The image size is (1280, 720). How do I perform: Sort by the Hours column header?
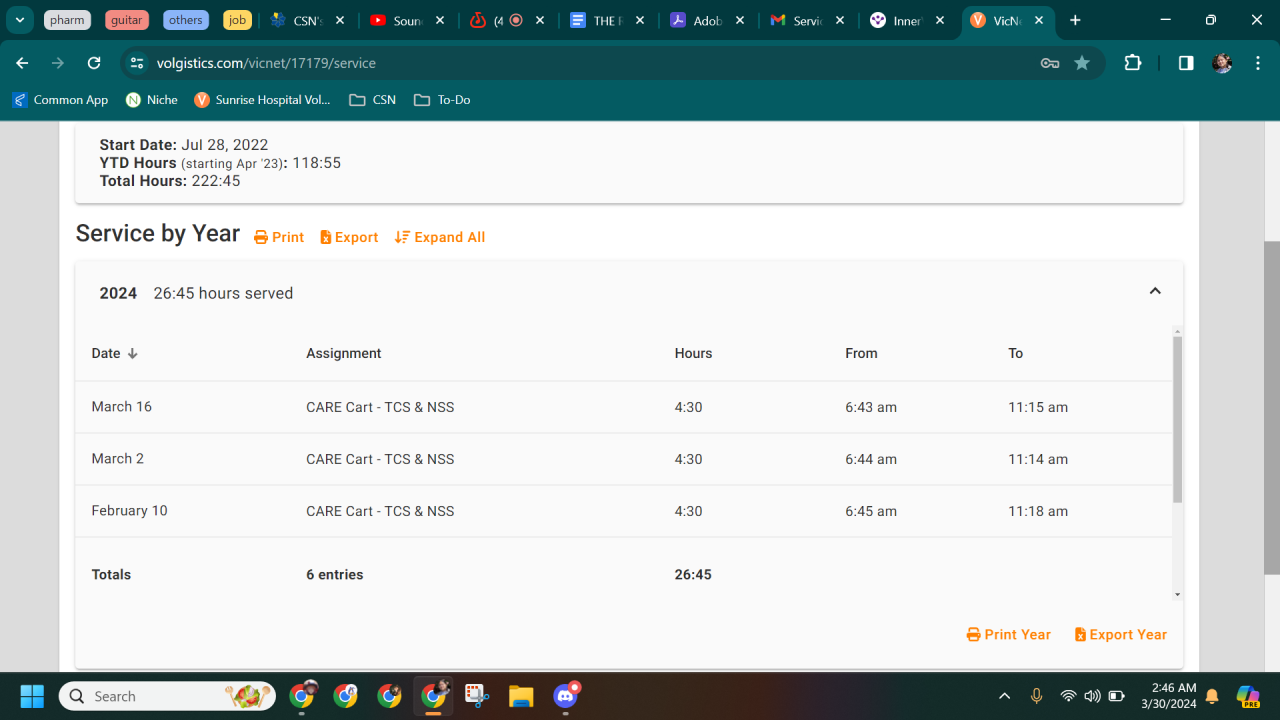693,353
